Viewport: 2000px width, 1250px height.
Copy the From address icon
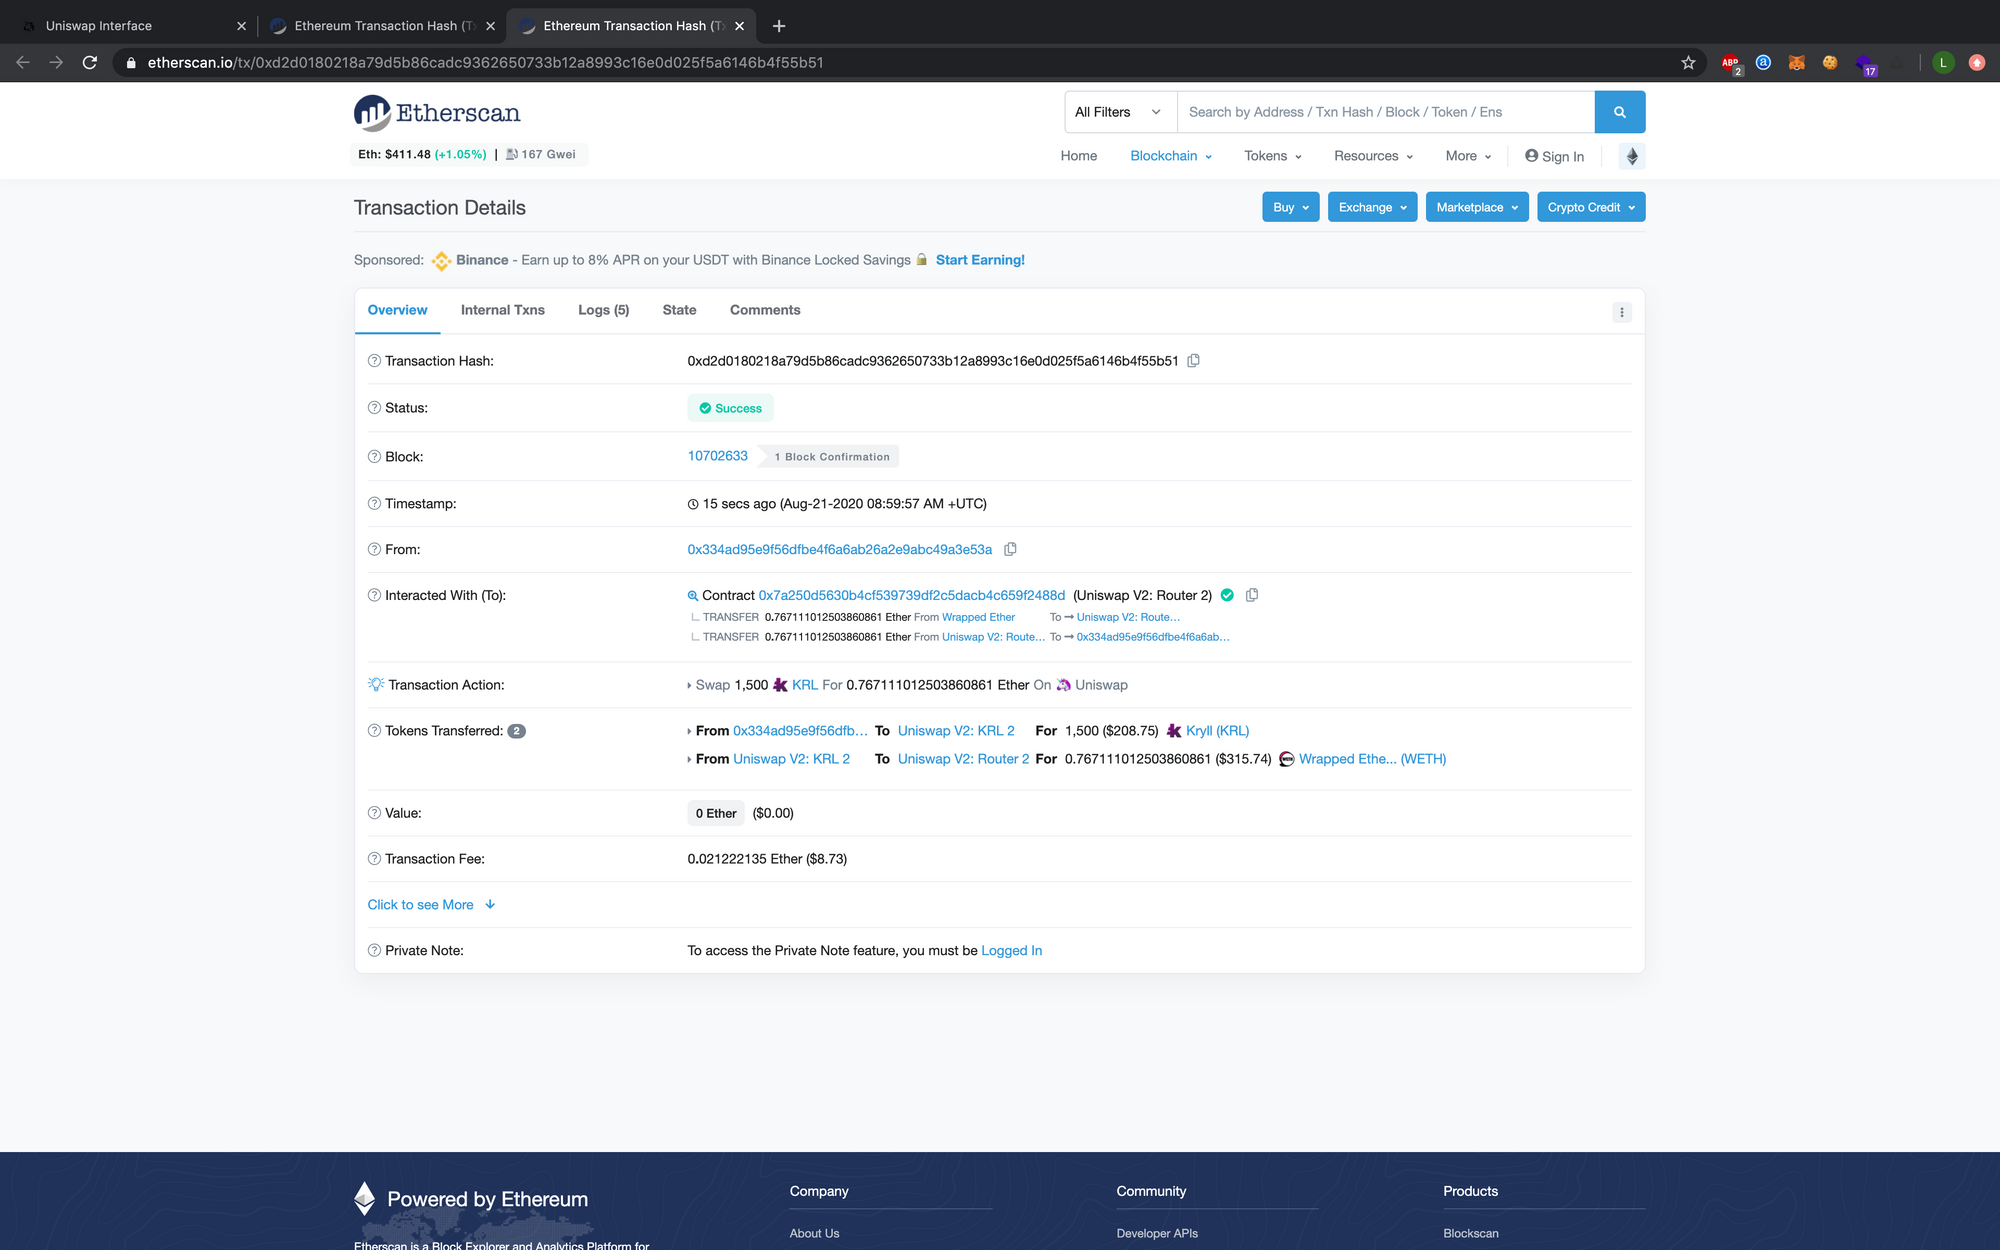(1010, 549)
